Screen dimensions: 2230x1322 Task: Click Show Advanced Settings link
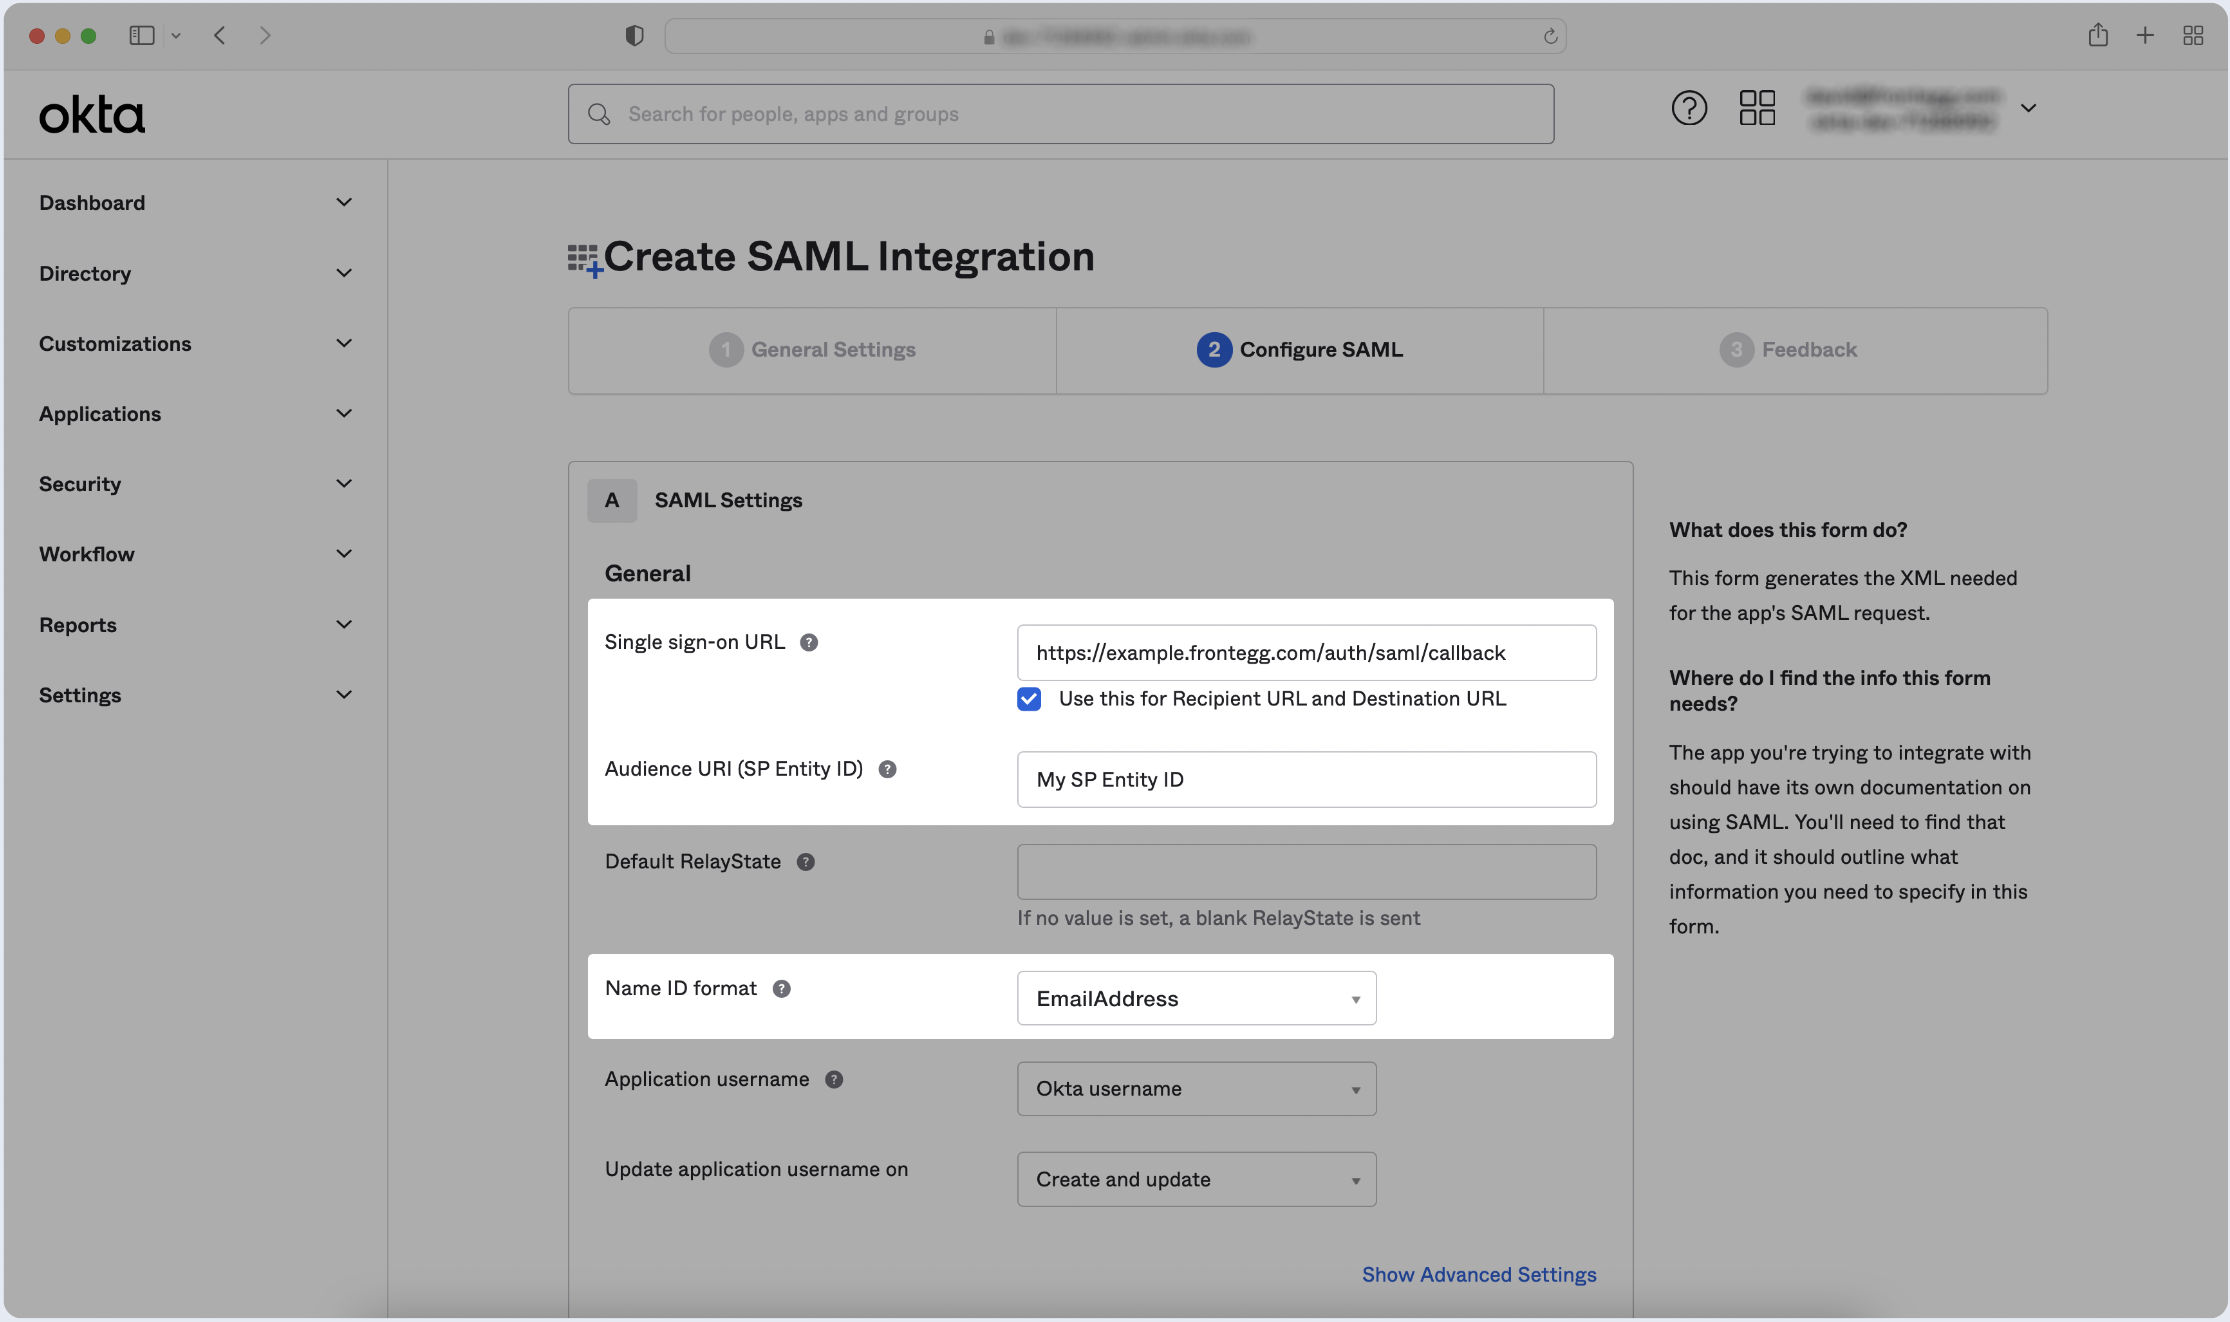[1478, 1275]
